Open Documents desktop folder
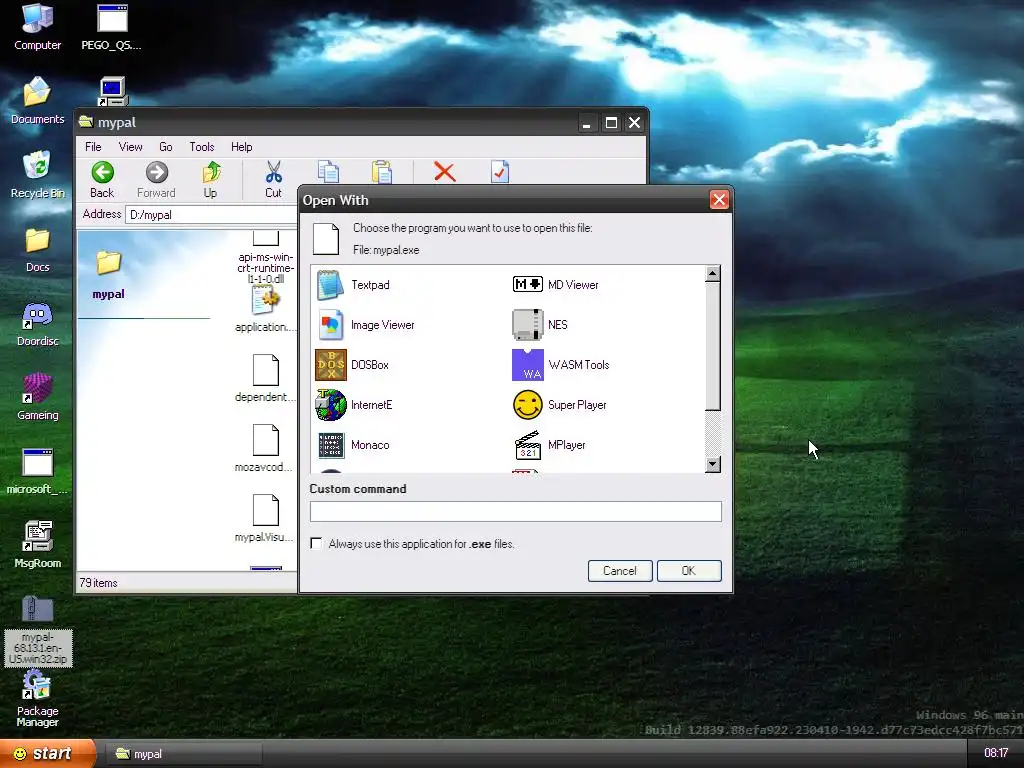The height and width of the screenshot is (768, 1024). 37,101
